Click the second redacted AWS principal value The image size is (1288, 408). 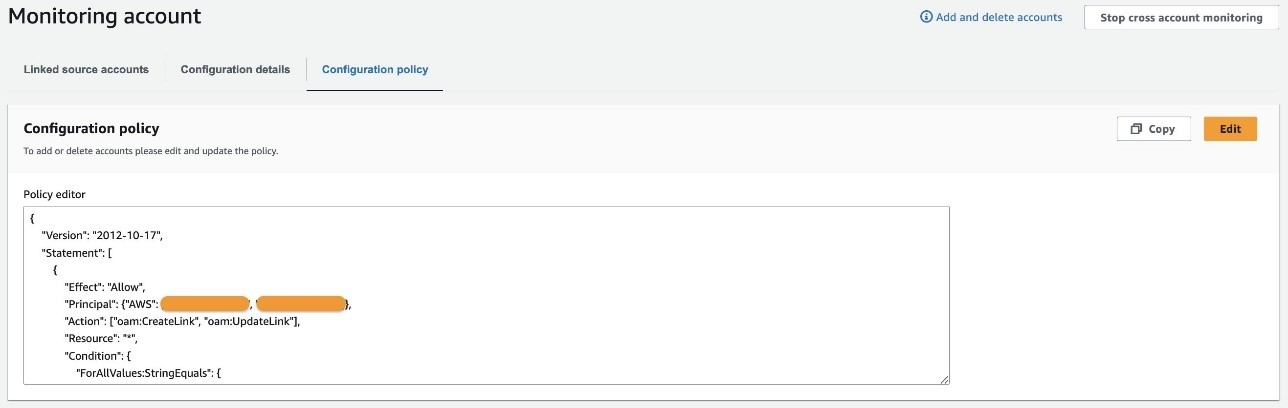click(301, 304)
